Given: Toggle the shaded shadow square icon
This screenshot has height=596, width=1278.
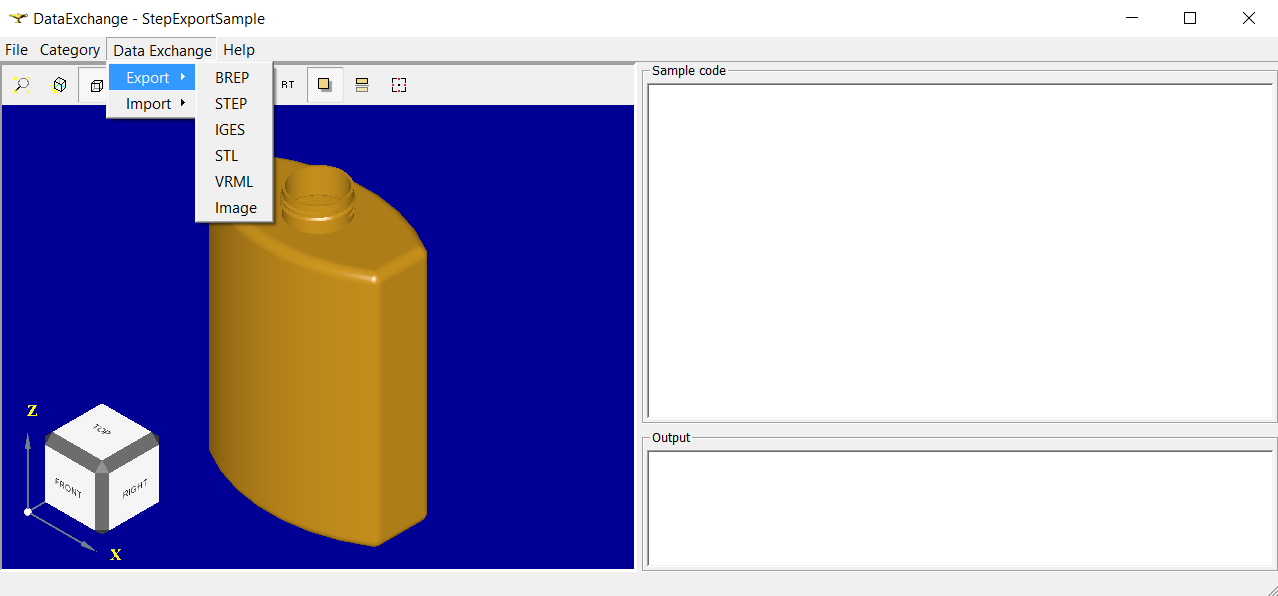Looking at the screenshot, I should (325, 86).
